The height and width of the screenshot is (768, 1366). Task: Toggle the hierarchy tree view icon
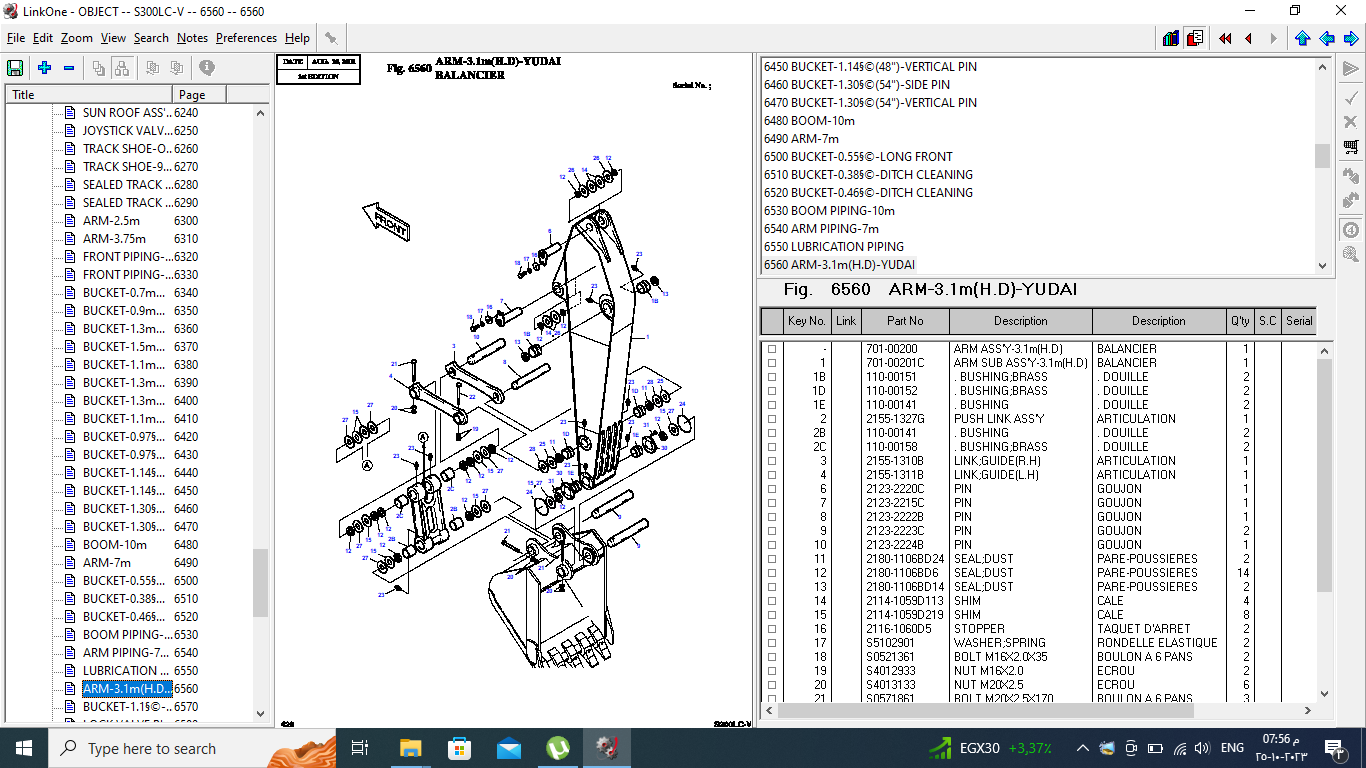point(121,68)
